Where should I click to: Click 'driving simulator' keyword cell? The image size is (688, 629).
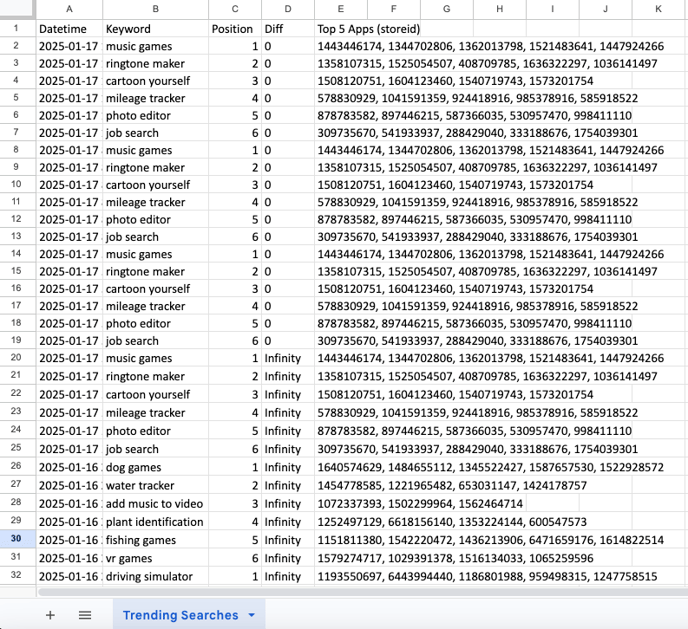tap(155, 576)
